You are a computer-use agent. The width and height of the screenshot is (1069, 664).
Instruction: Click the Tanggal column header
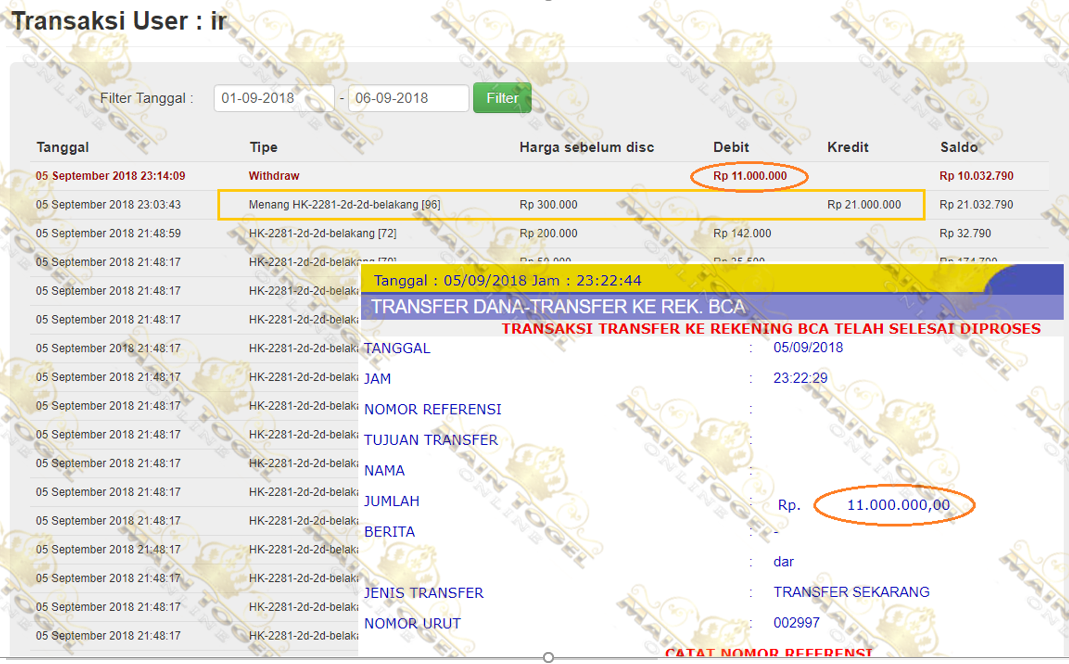tap(63, 147)
